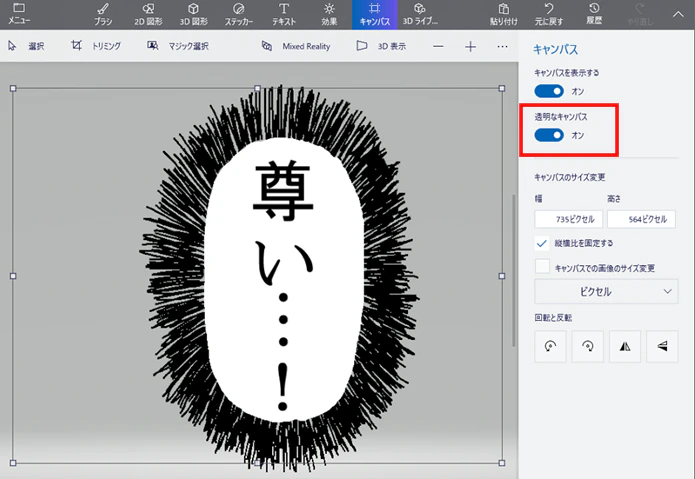Open the 履歴 history panel
The image size is (695, 479).
tap(594, 14)
